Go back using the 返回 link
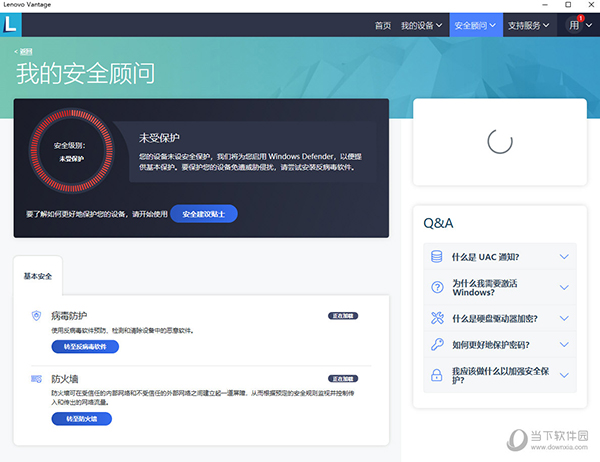Viewport: 600px width, 462px height. (x=23, y=51)
